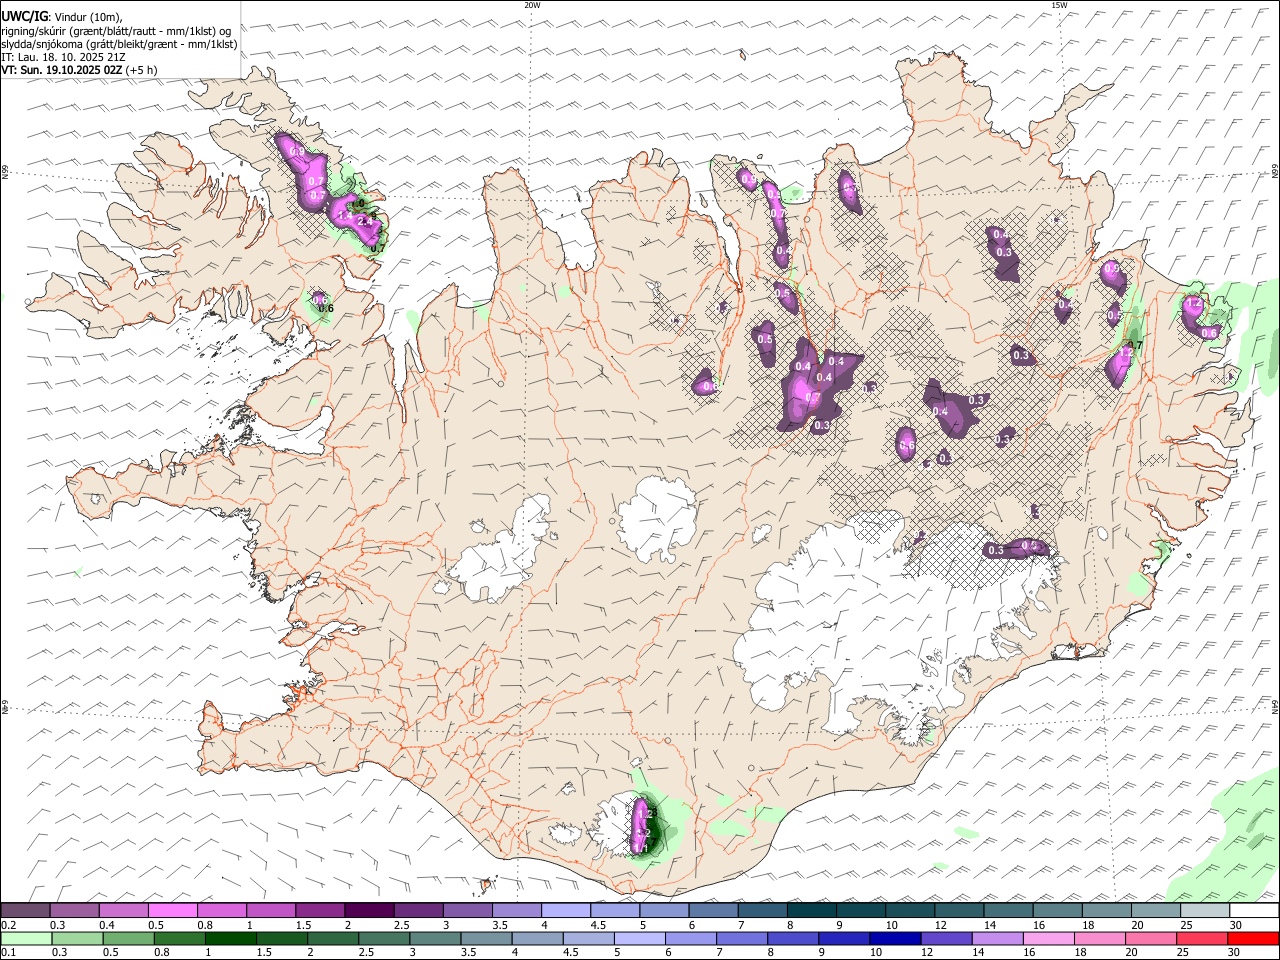Pick lower legend pink swatch at 16
Screen dimensions: 1280x960
click(1048, 938)
